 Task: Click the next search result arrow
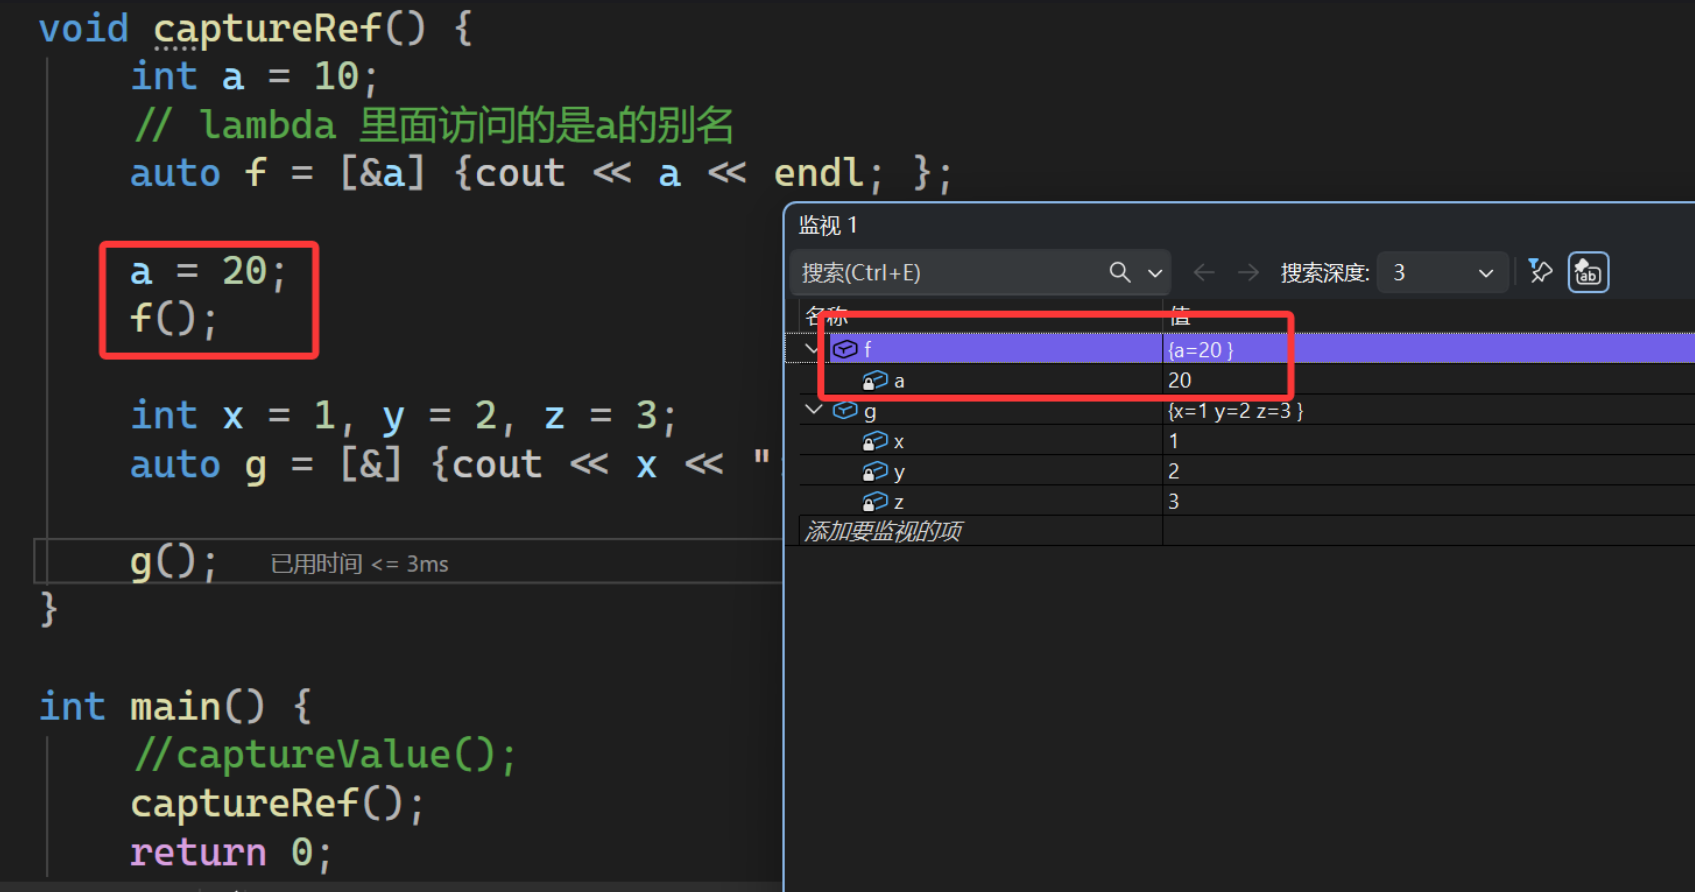coord(1248,272)
